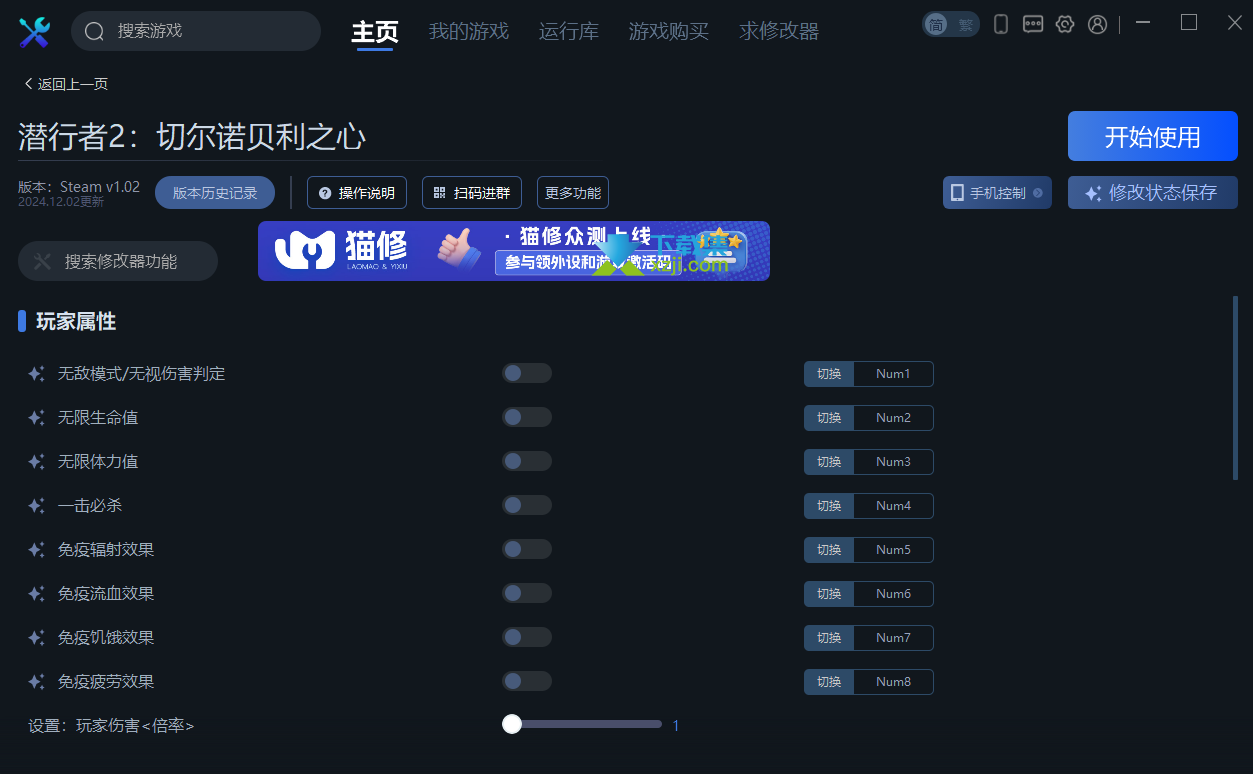Click sparkle icon beside 无限体力值
The width and height of the screenshot is (1253, 774).
(x=36, y=462)
